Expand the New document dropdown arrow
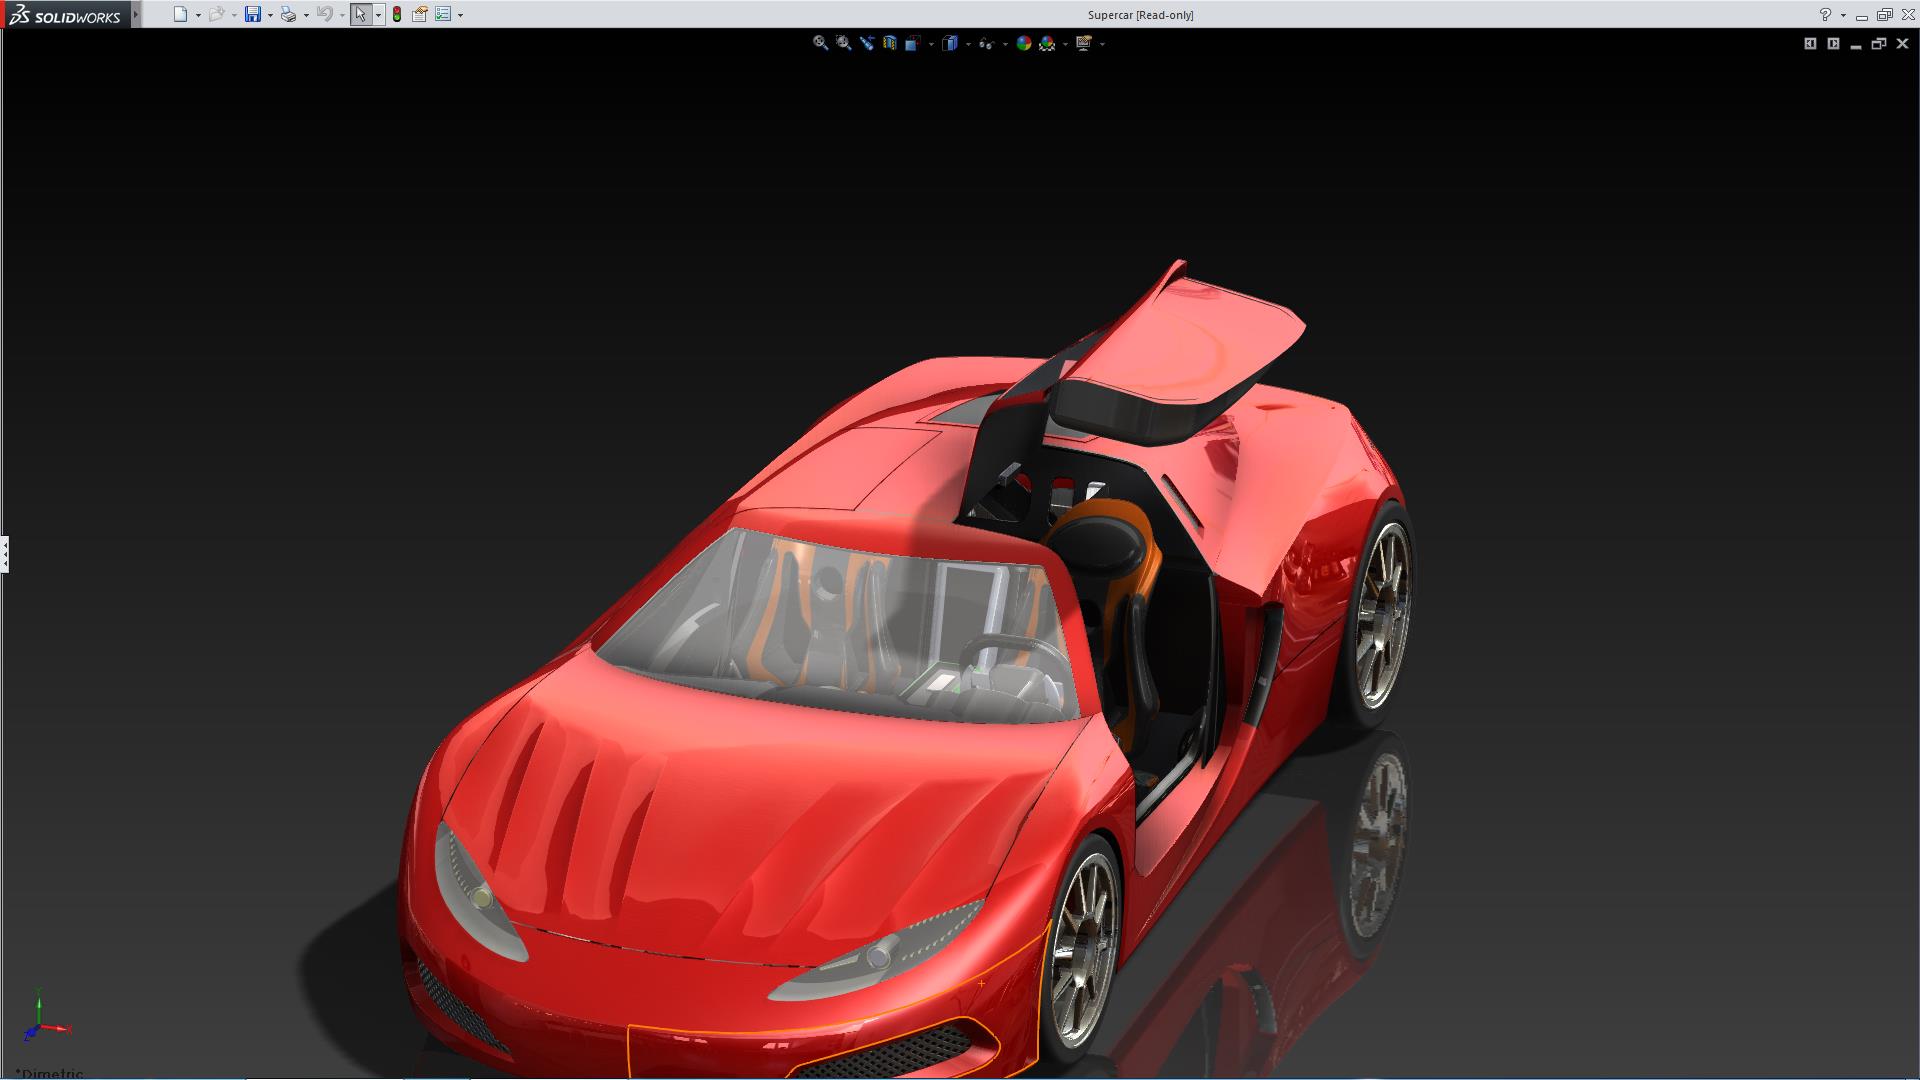Screen dimensions: 1920x1080 [198, 15]
